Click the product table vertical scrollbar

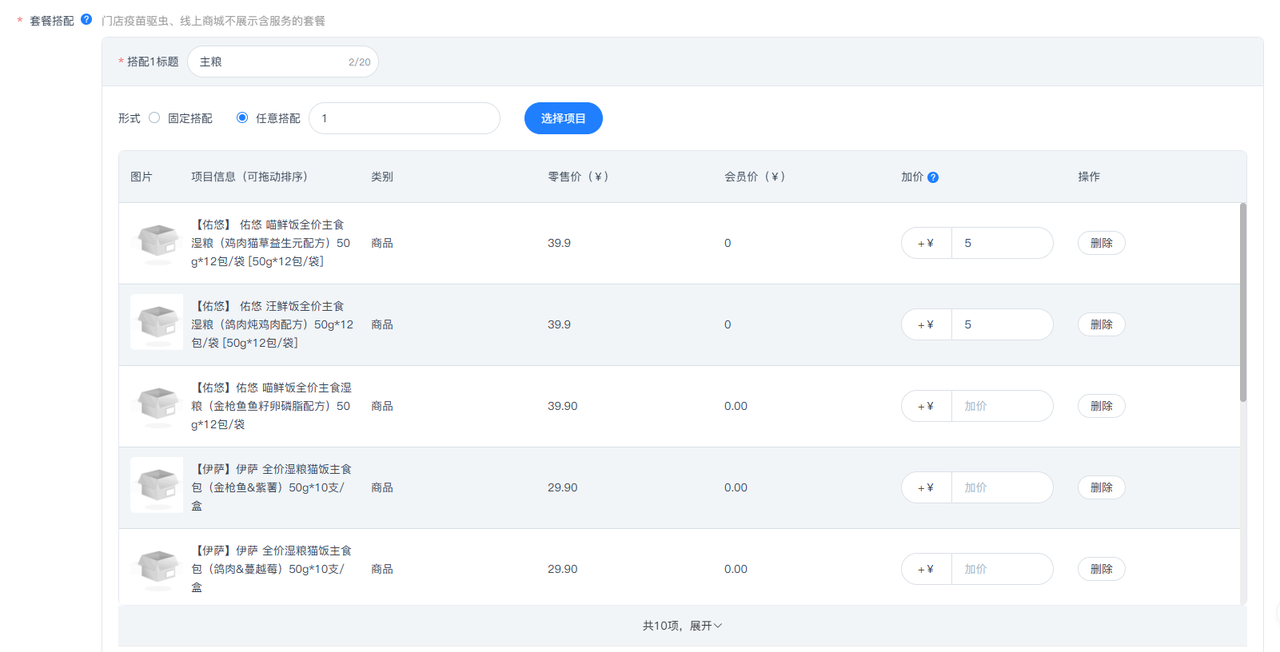coord(1243,302)
